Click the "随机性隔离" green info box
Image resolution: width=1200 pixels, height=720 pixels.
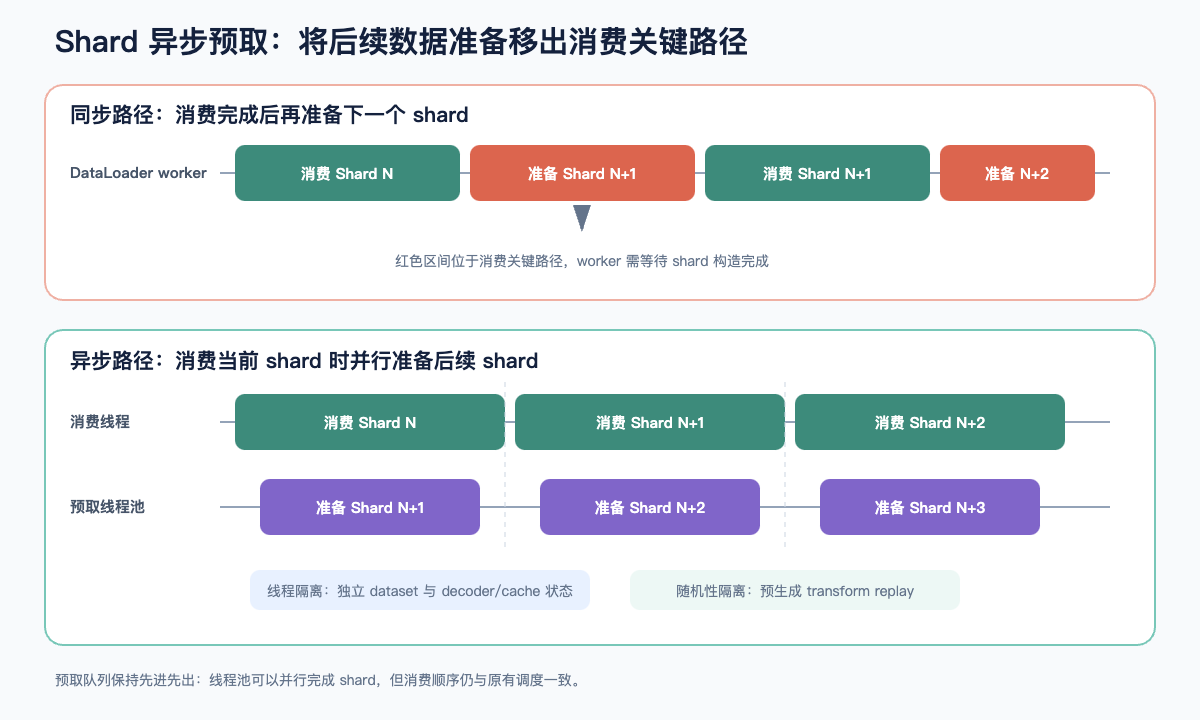[795, 590]
